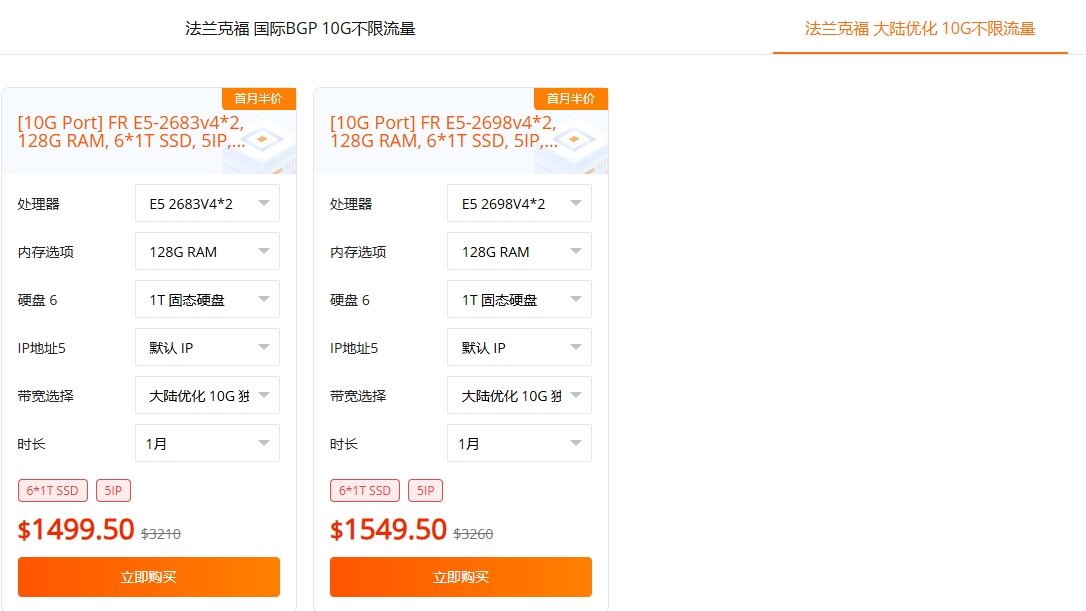This screenshot has width=1086, height=611.
Task: Open 时长 duration dropdown in the E5-2683v4 card
Action: click(x=207, y=444)
